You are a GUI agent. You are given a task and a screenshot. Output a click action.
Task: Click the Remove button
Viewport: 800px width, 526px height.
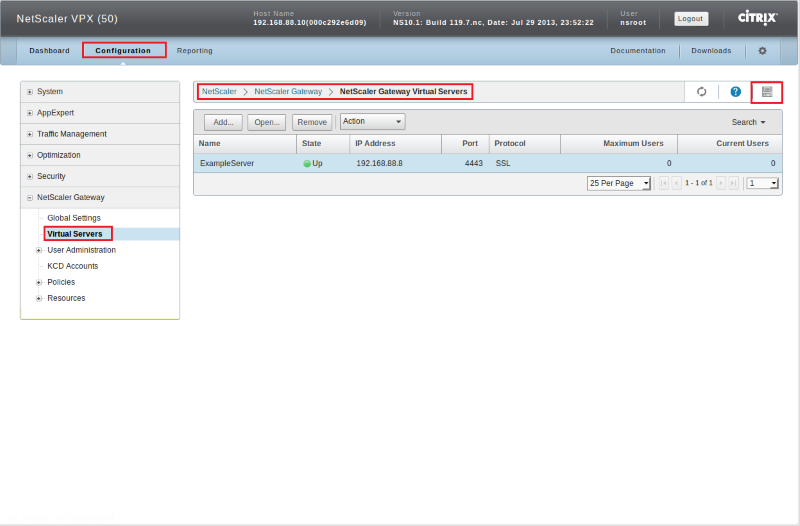(x=312, y=122)
